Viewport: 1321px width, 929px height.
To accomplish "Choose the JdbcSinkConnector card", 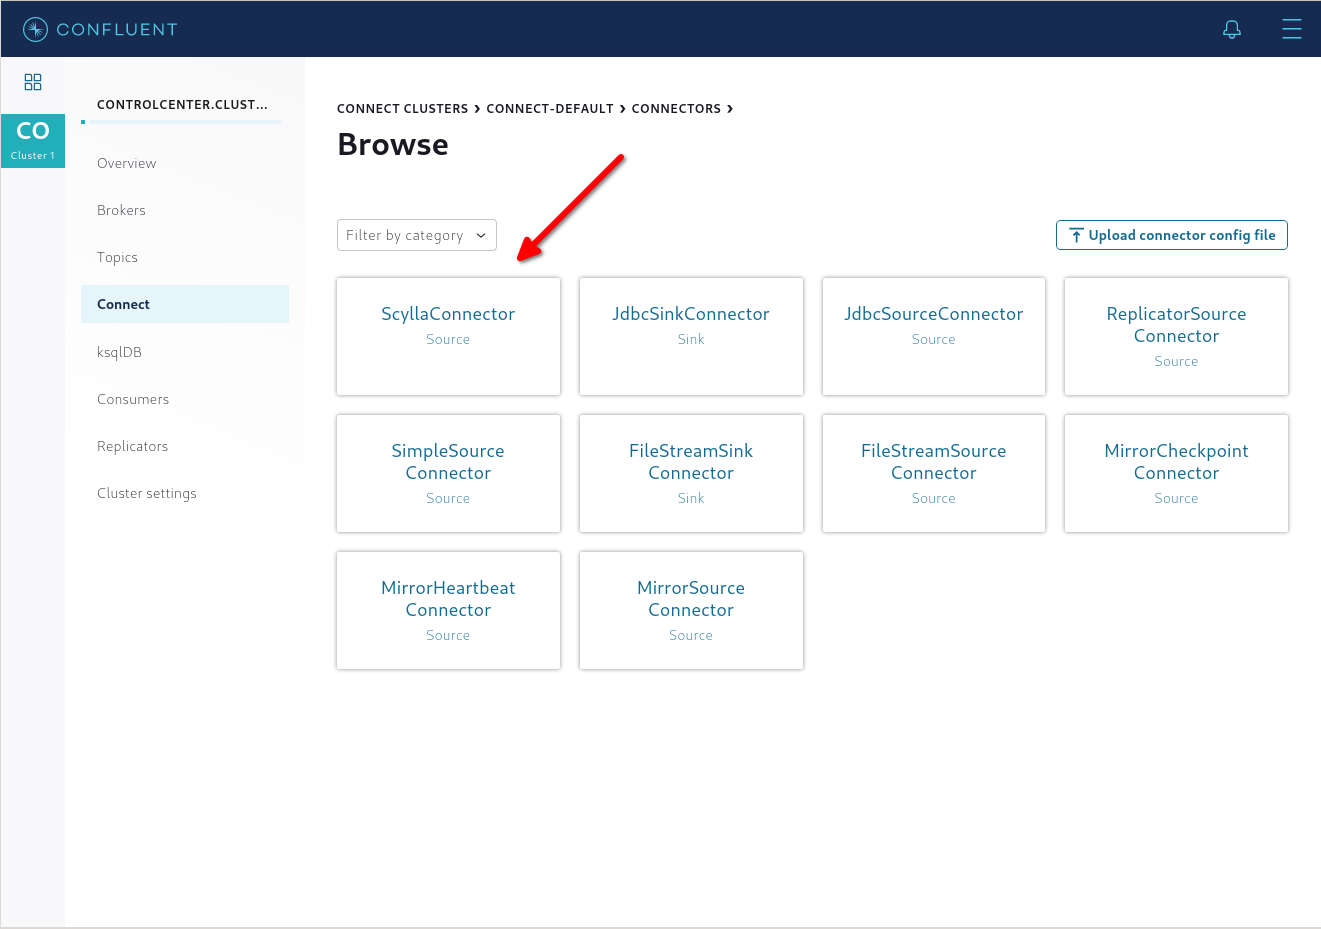I will pyautogui.click(x=691, y=336).
